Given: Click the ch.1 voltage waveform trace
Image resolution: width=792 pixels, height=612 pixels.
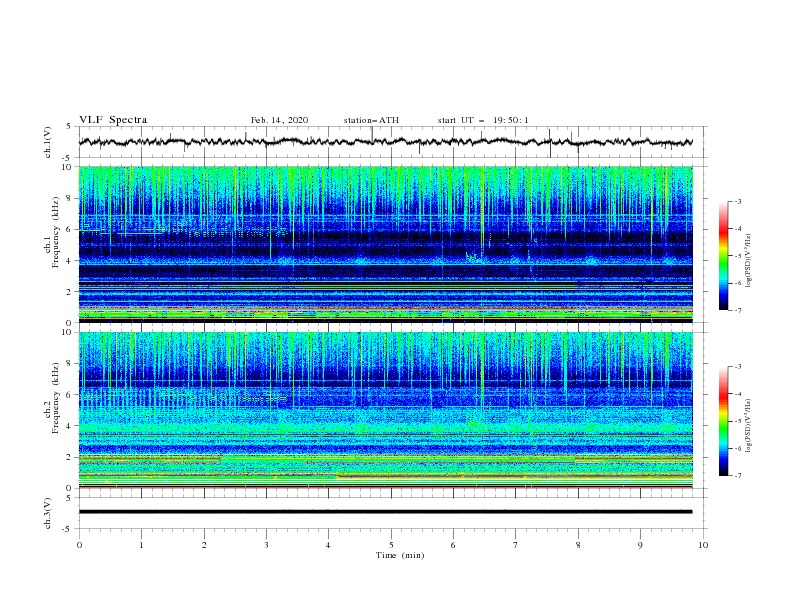Looking at the screenshot, I should click(385, 142).
